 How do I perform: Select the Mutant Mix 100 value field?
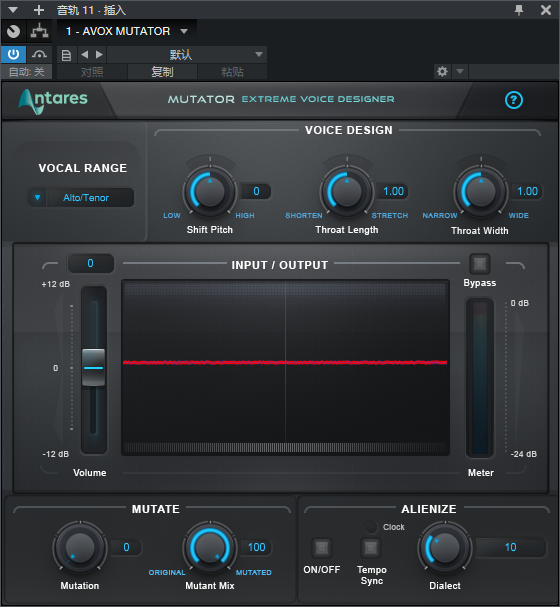(257, 547)
